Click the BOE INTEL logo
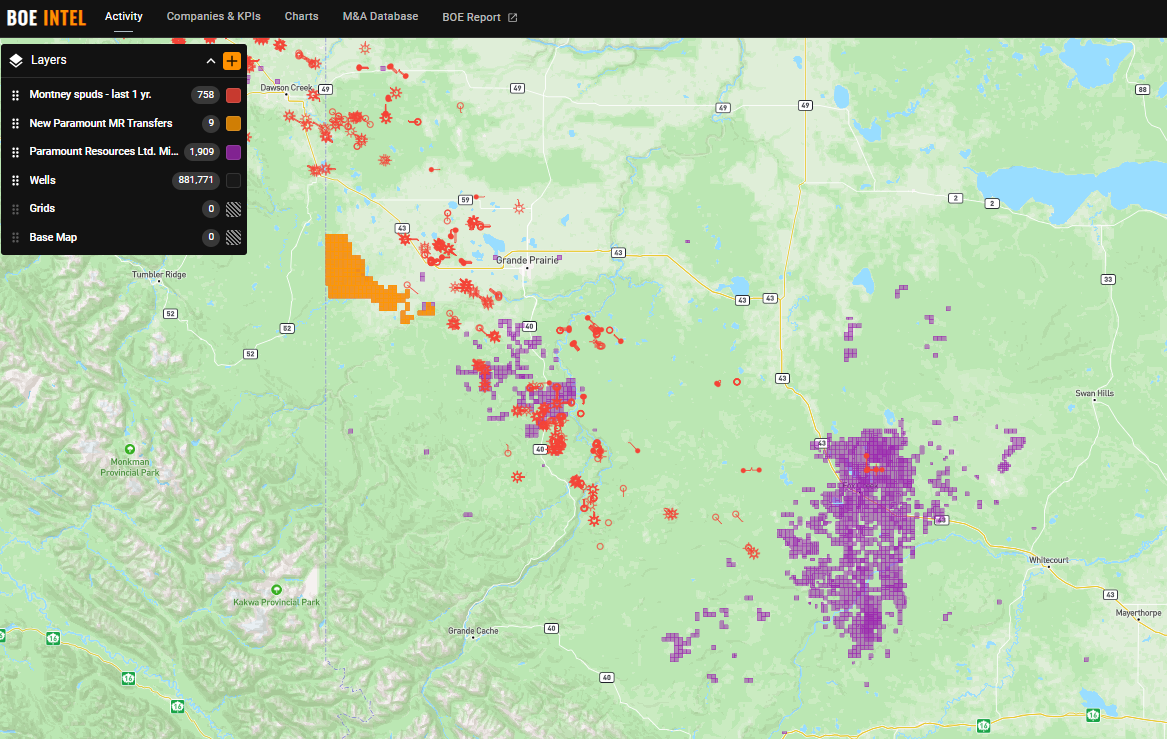This screenshot has width=1167, height=739. coord(46,17)
